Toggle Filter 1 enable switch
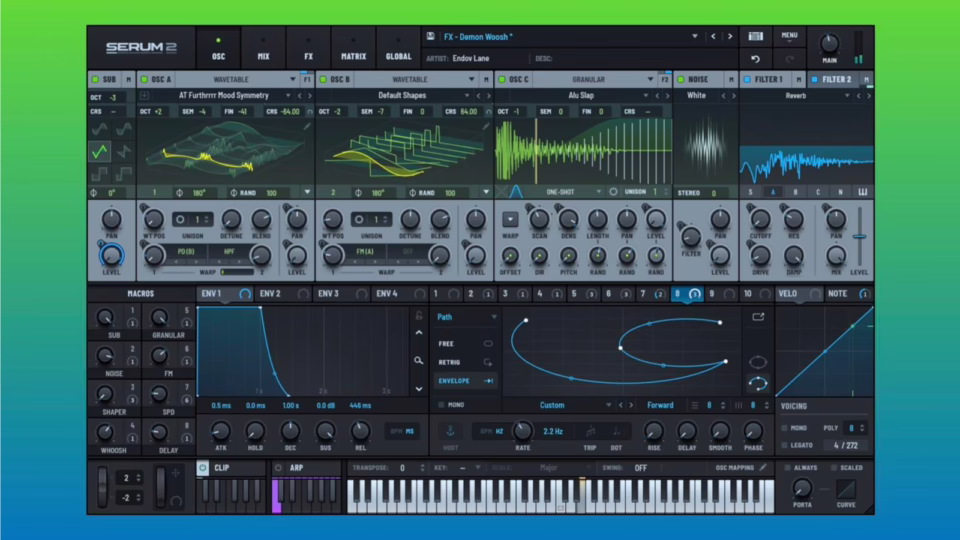This screenshot has height=540, width=960. [747, 80]
